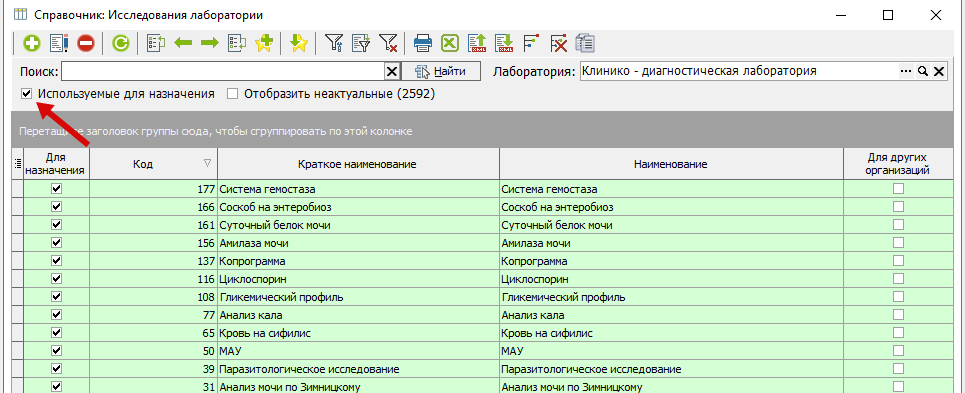The width and height of the screenshot is (965, 393).
Task: Click the star with green down arrow
Action: tap(298, 43)
